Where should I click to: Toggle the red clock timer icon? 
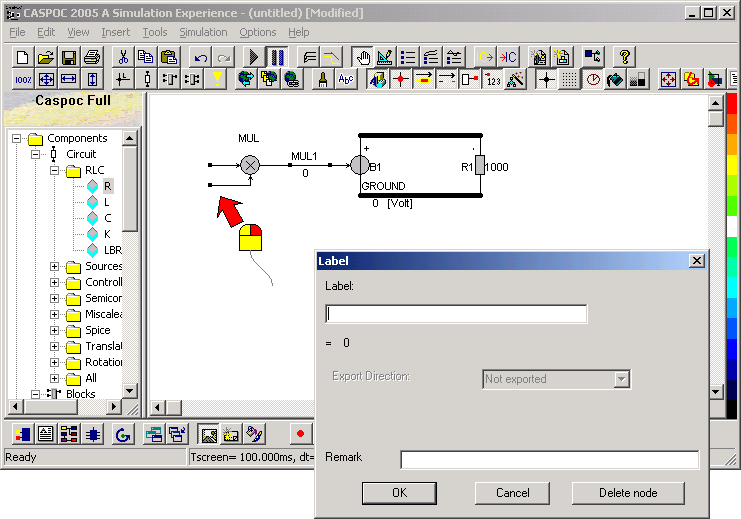593,79
